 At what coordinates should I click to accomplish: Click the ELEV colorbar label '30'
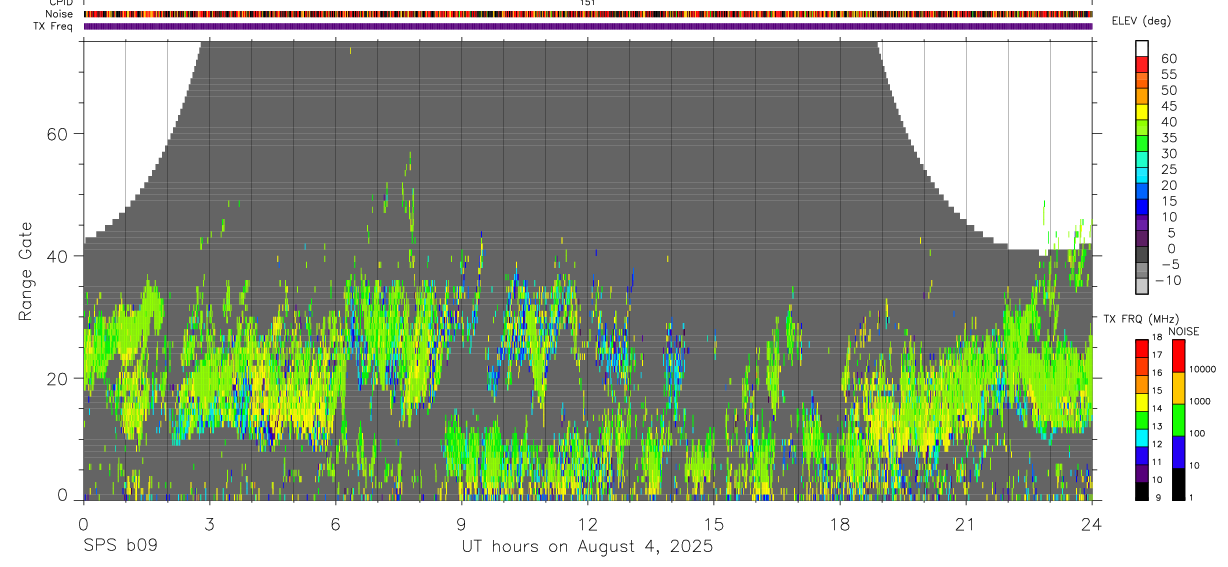click(x=1169, y=154)
